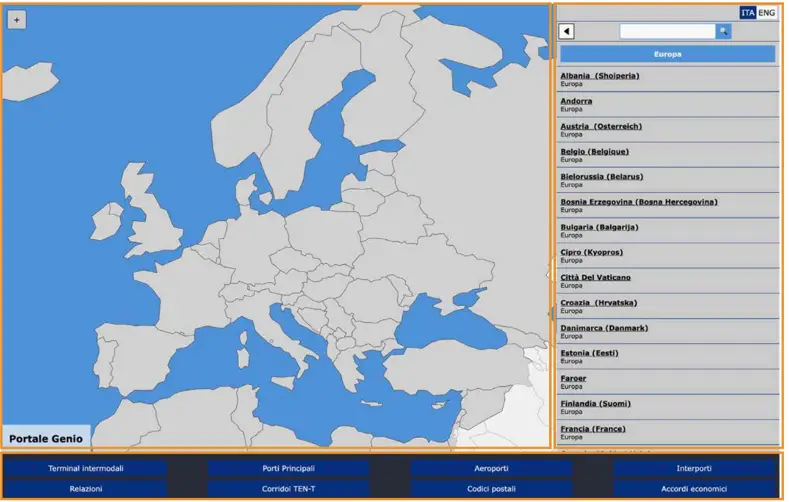Image resolution: width=789 pixels, height=502 pixels.
Task: Switch language to ITA
Action: (748, 13)
